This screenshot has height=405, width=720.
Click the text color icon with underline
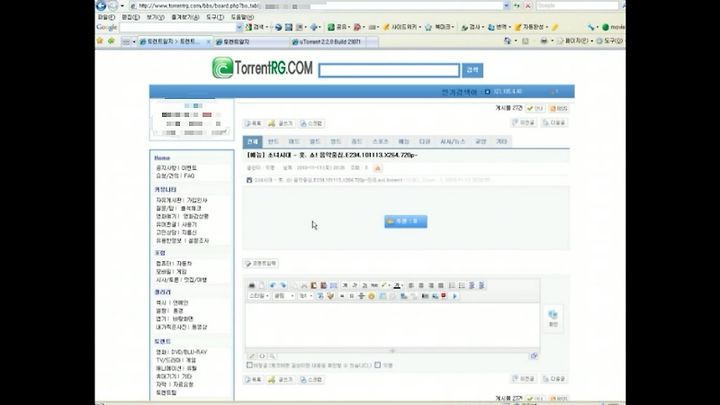397,285
